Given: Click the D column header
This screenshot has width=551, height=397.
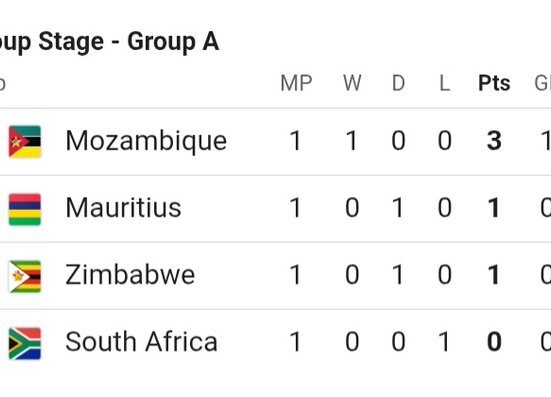Looking at the screenshot, I should pyautogui.click(x=398, y=83).
